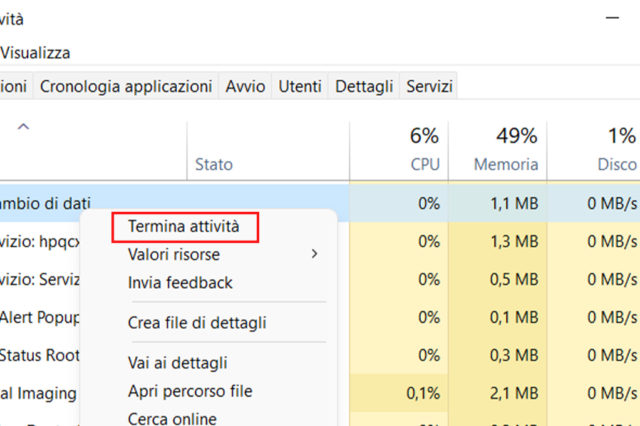Image resolution: width=640 pixels, height=426 pixels.
Task: Open the Avvio tab
Action: pos(245,86)
